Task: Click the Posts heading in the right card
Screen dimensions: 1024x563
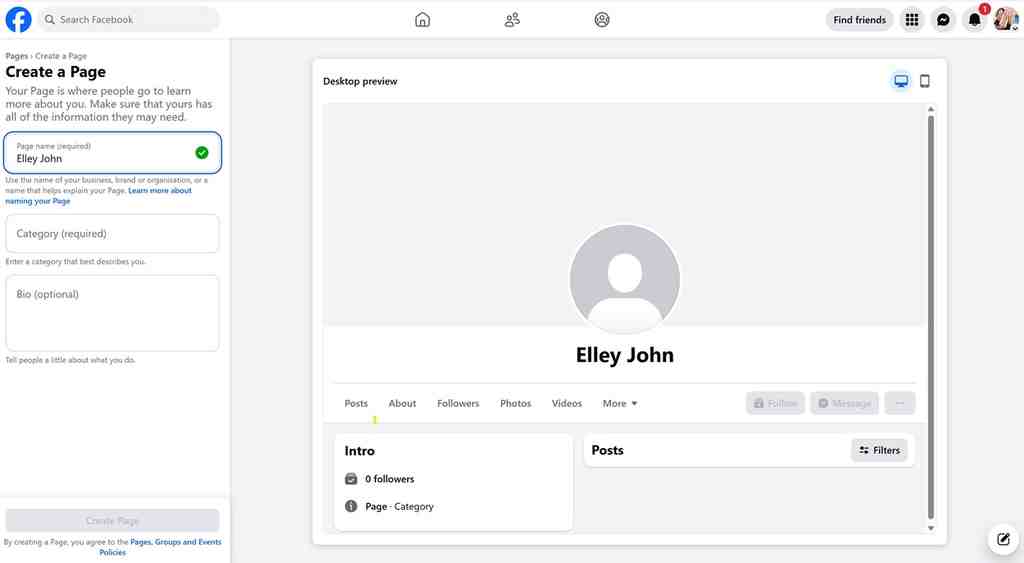Action: tap(607, 450)
